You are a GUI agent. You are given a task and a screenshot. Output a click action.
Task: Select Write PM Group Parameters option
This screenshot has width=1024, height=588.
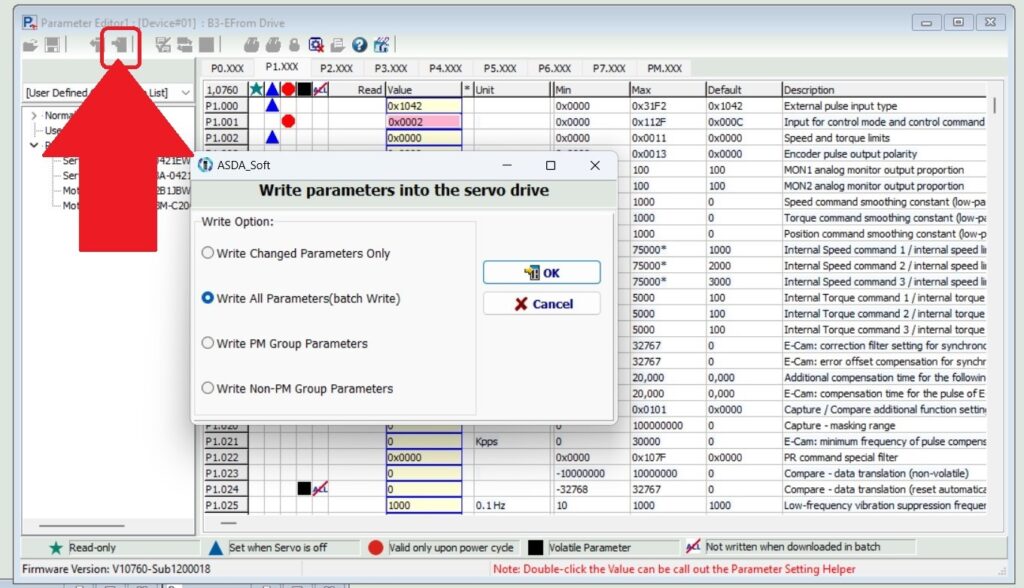tap(208, 343)
